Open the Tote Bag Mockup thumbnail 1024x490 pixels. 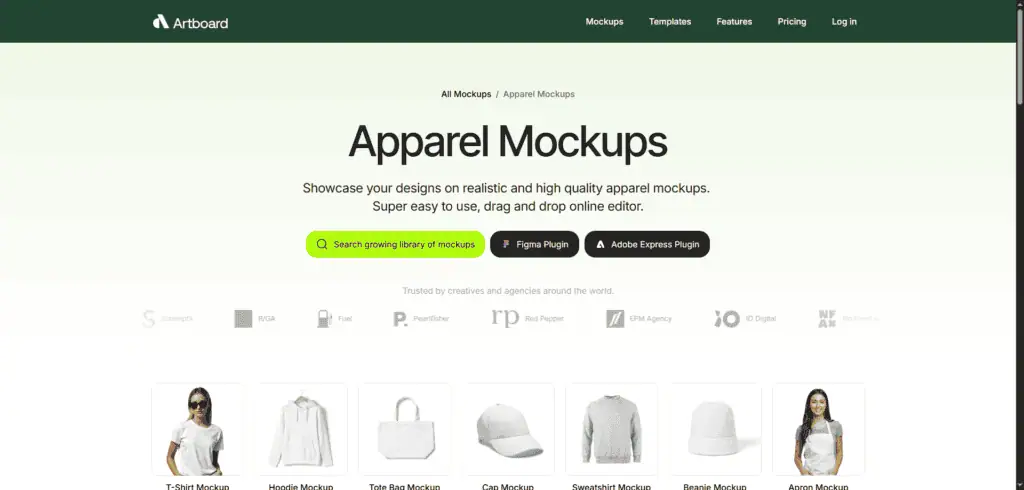coord(404,429)
